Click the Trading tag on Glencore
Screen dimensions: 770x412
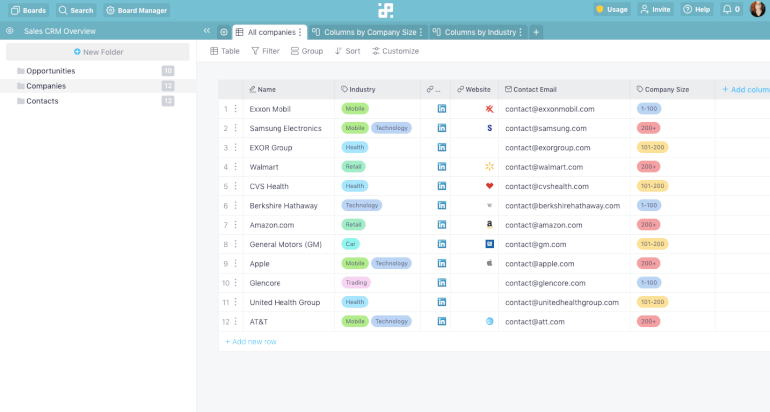coord(356,283)
